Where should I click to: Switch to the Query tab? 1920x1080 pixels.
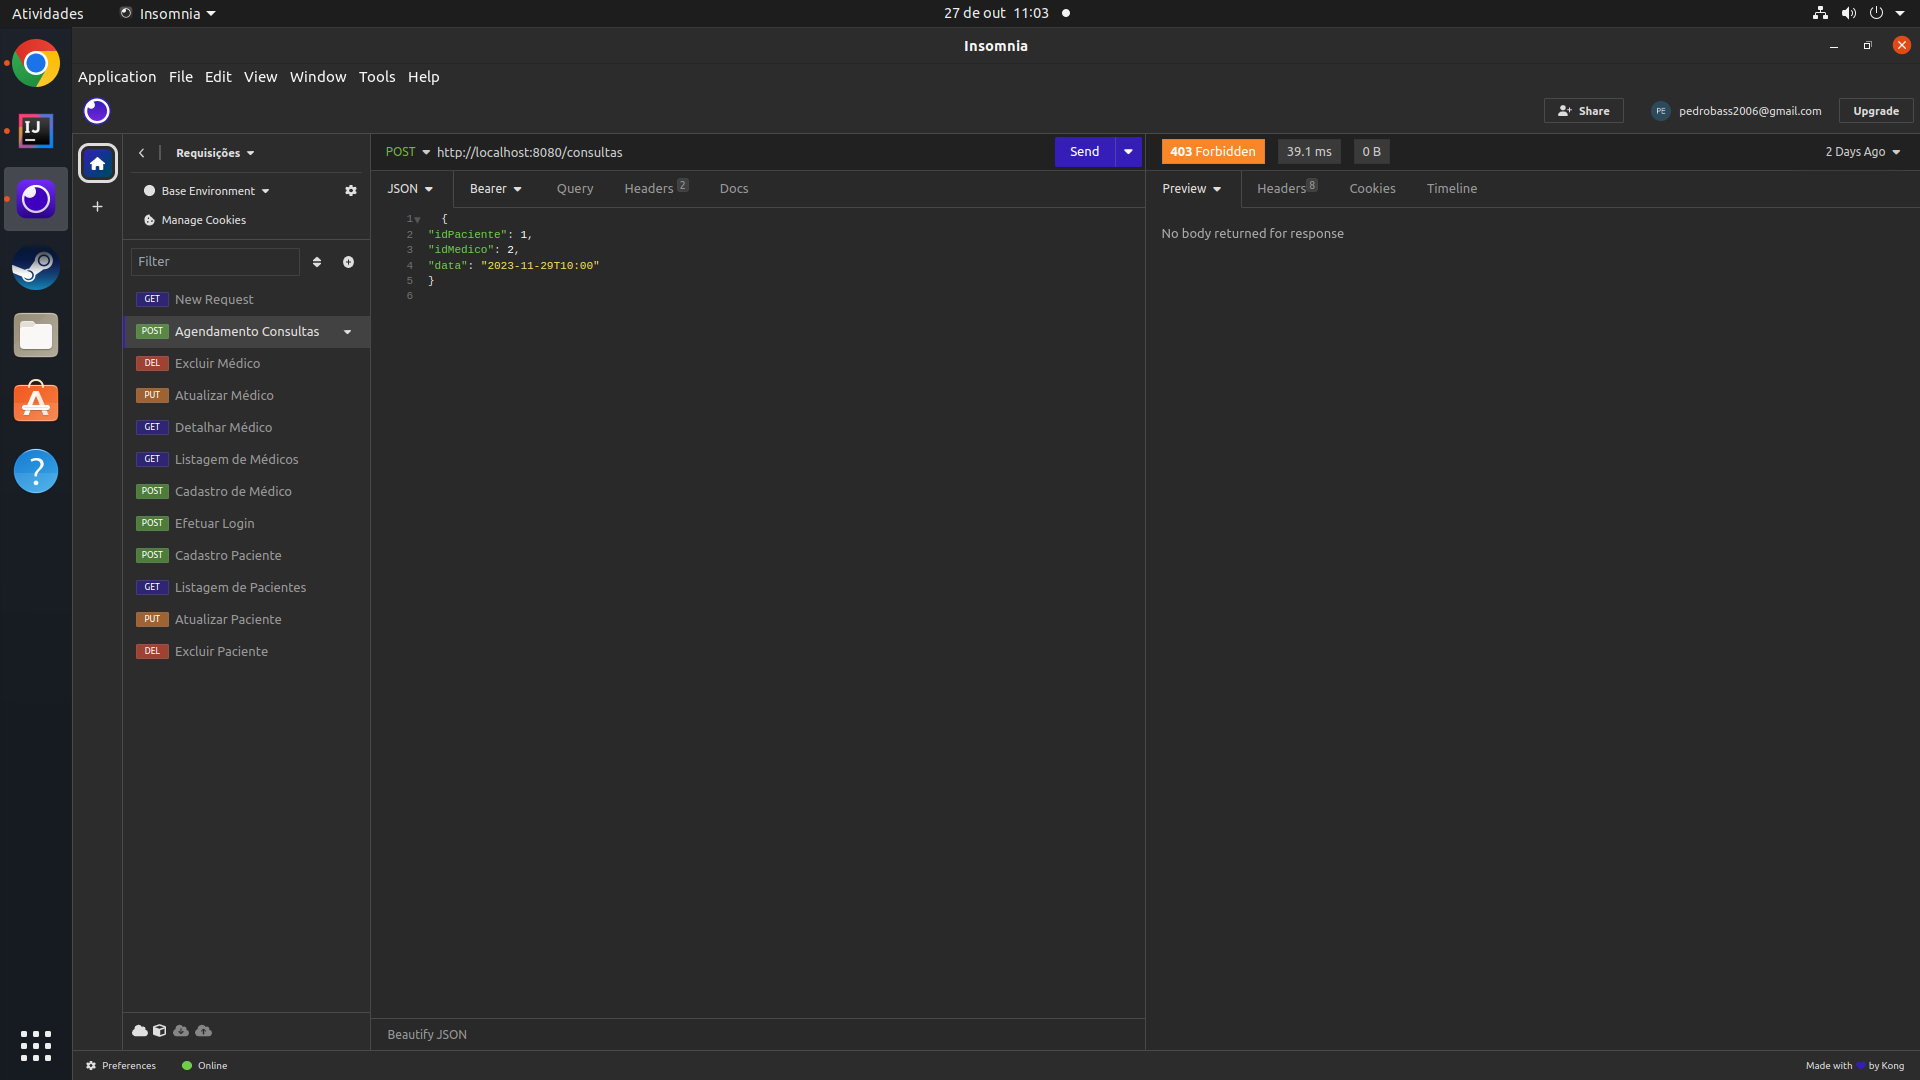pyautogui.click(x=575, y=189)
